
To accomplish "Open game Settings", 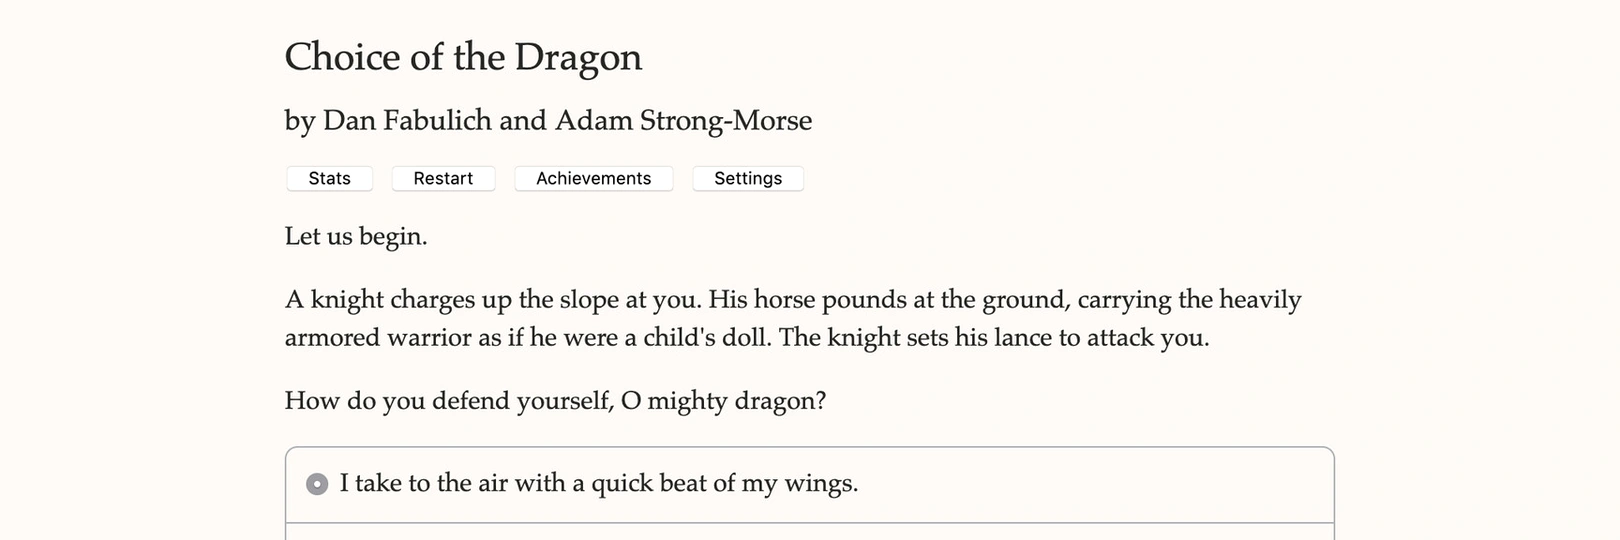I will (748, 178).
